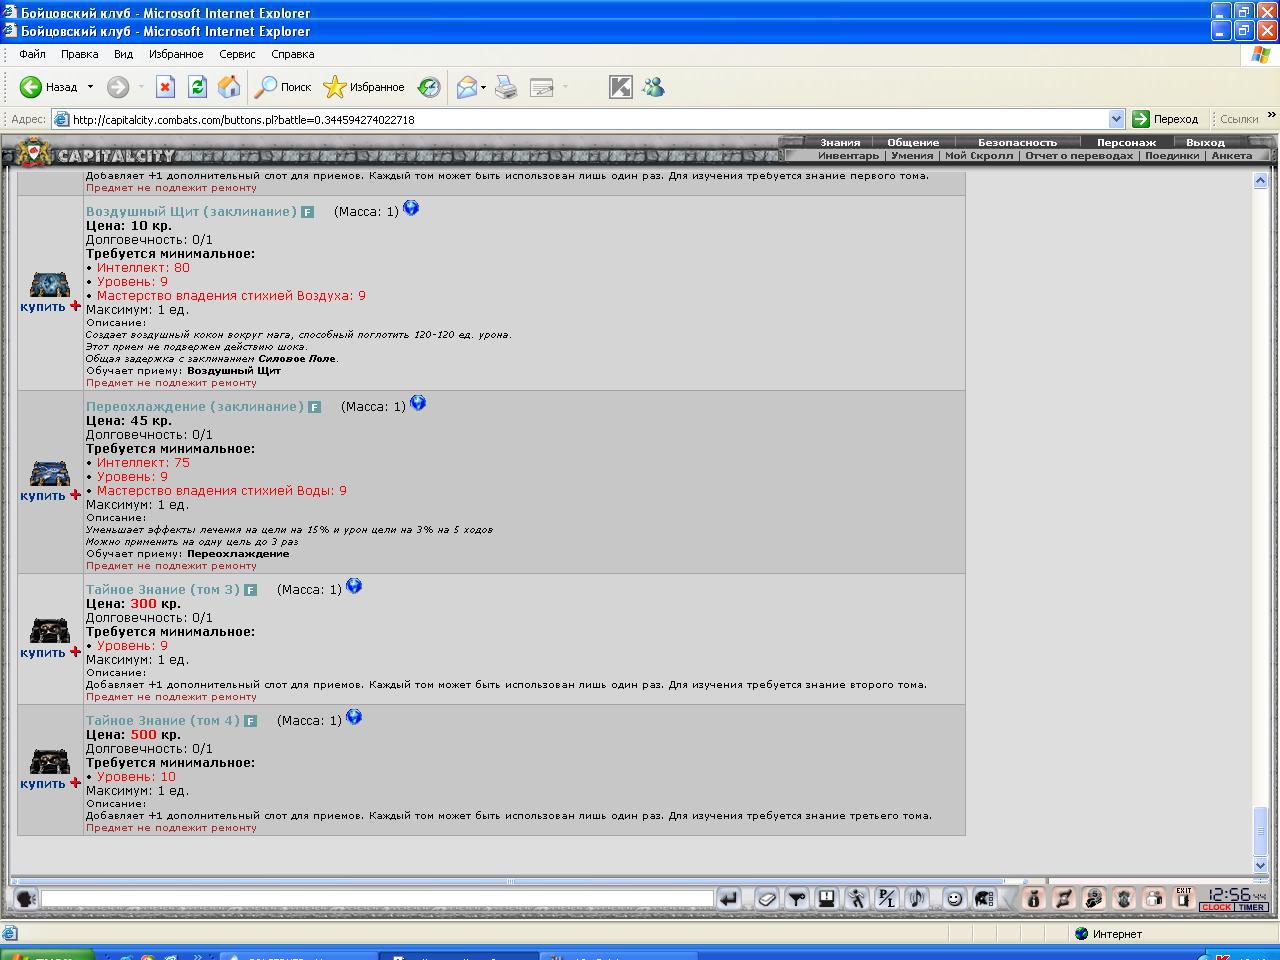Toggle chat filter funnel icon
Image resolution: width=1280 pixels, height=960 pixels.
tap(797, 898)
